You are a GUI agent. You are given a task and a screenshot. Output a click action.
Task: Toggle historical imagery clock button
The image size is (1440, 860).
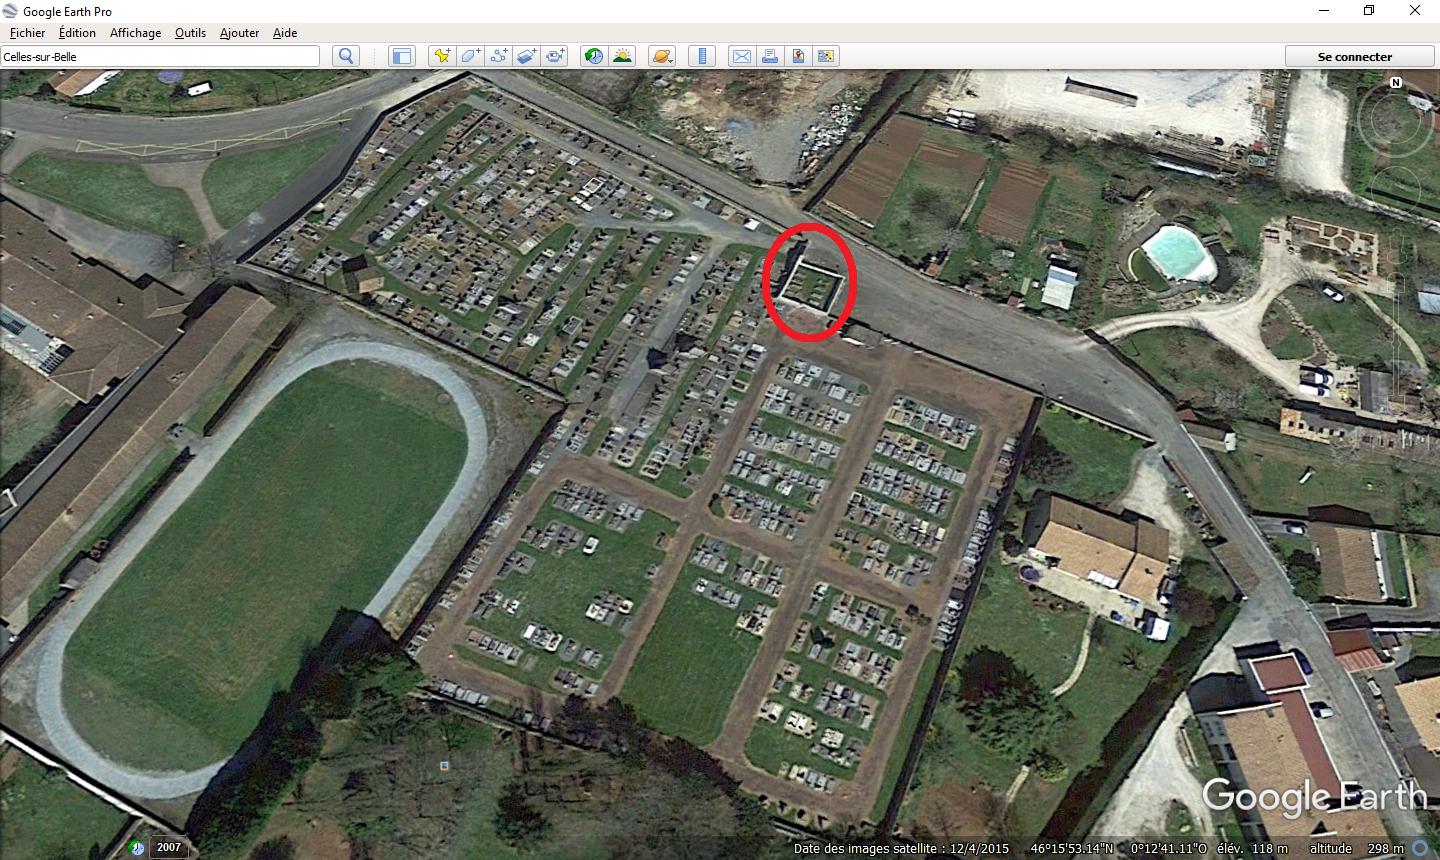pyautogui.click(x=594, y=56)
